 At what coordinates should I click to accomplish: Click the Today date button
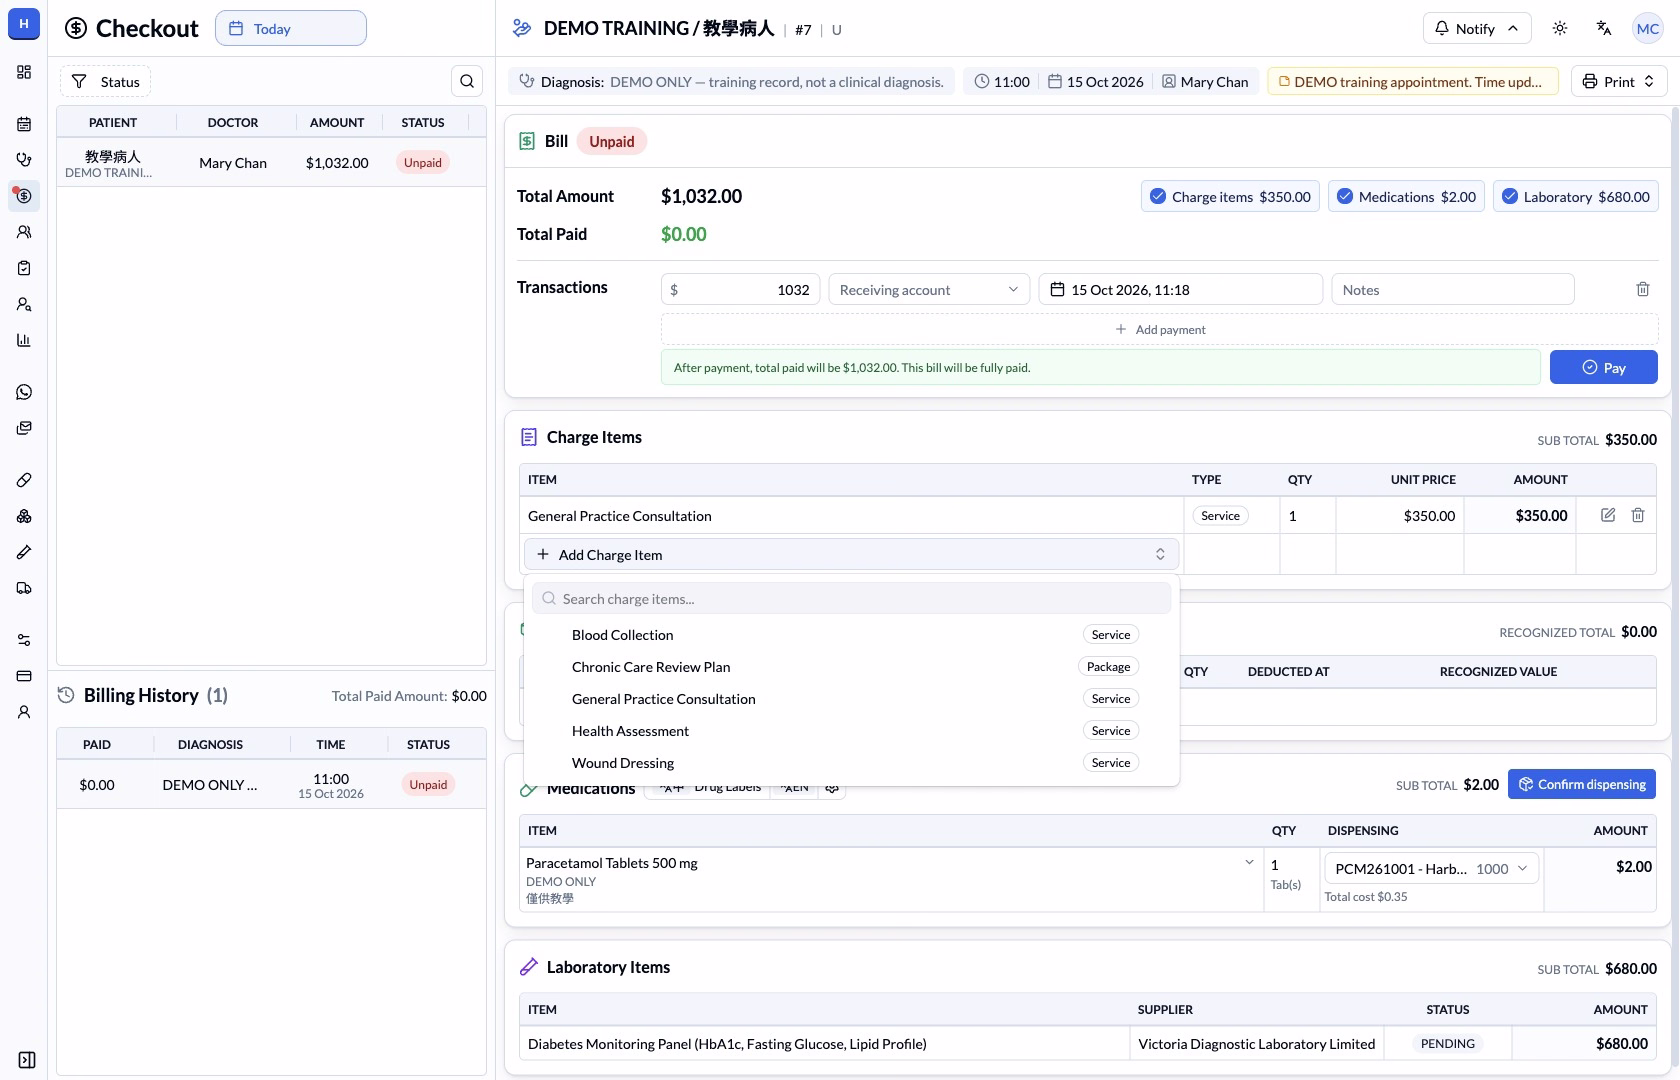pos(291,28)
